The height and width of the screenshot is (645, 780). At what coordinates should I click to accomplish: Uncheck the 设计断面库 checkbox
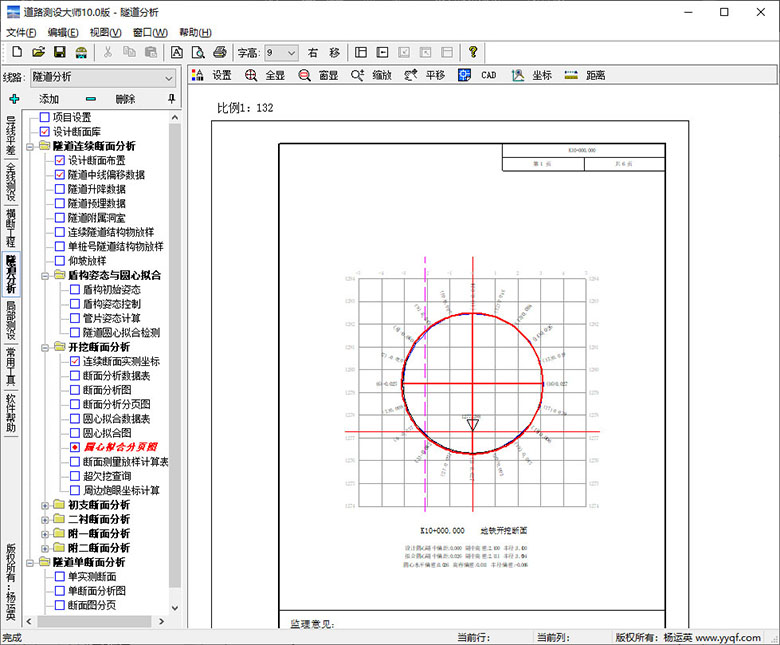pyautogui.click(x=45, y=132)
